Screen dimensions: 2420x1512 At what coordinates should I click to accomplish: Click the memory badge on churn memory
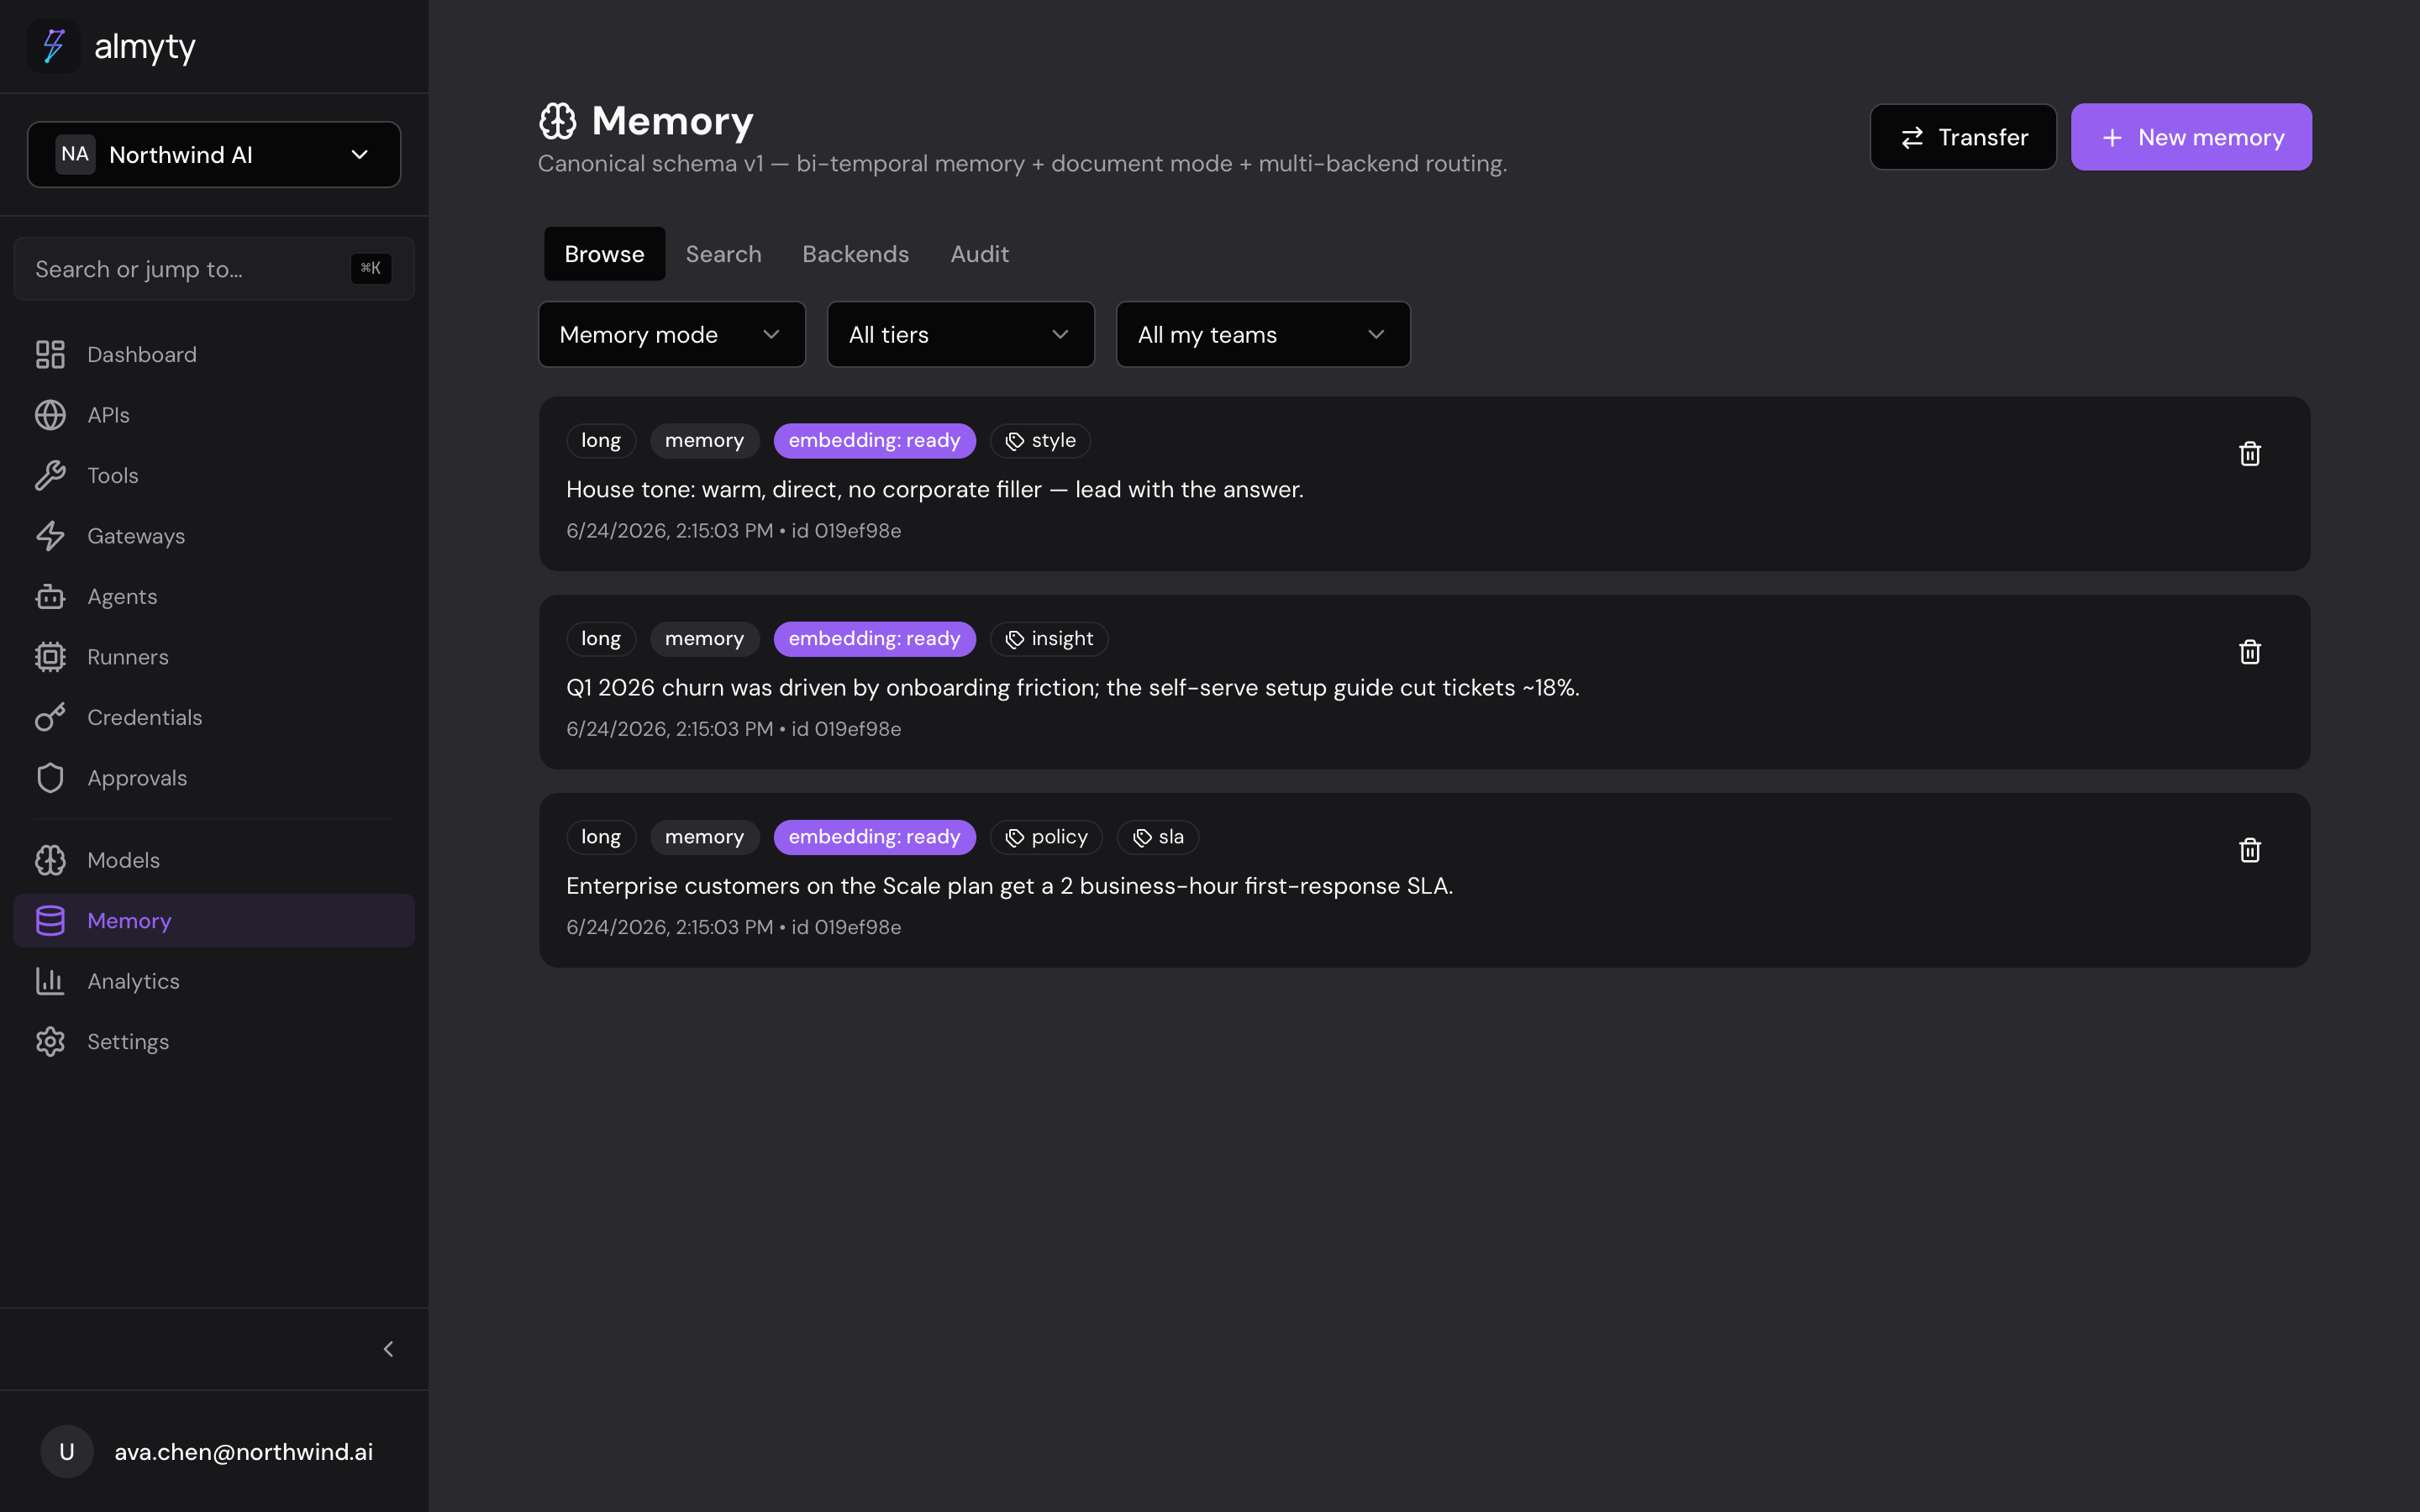point(704,639)
